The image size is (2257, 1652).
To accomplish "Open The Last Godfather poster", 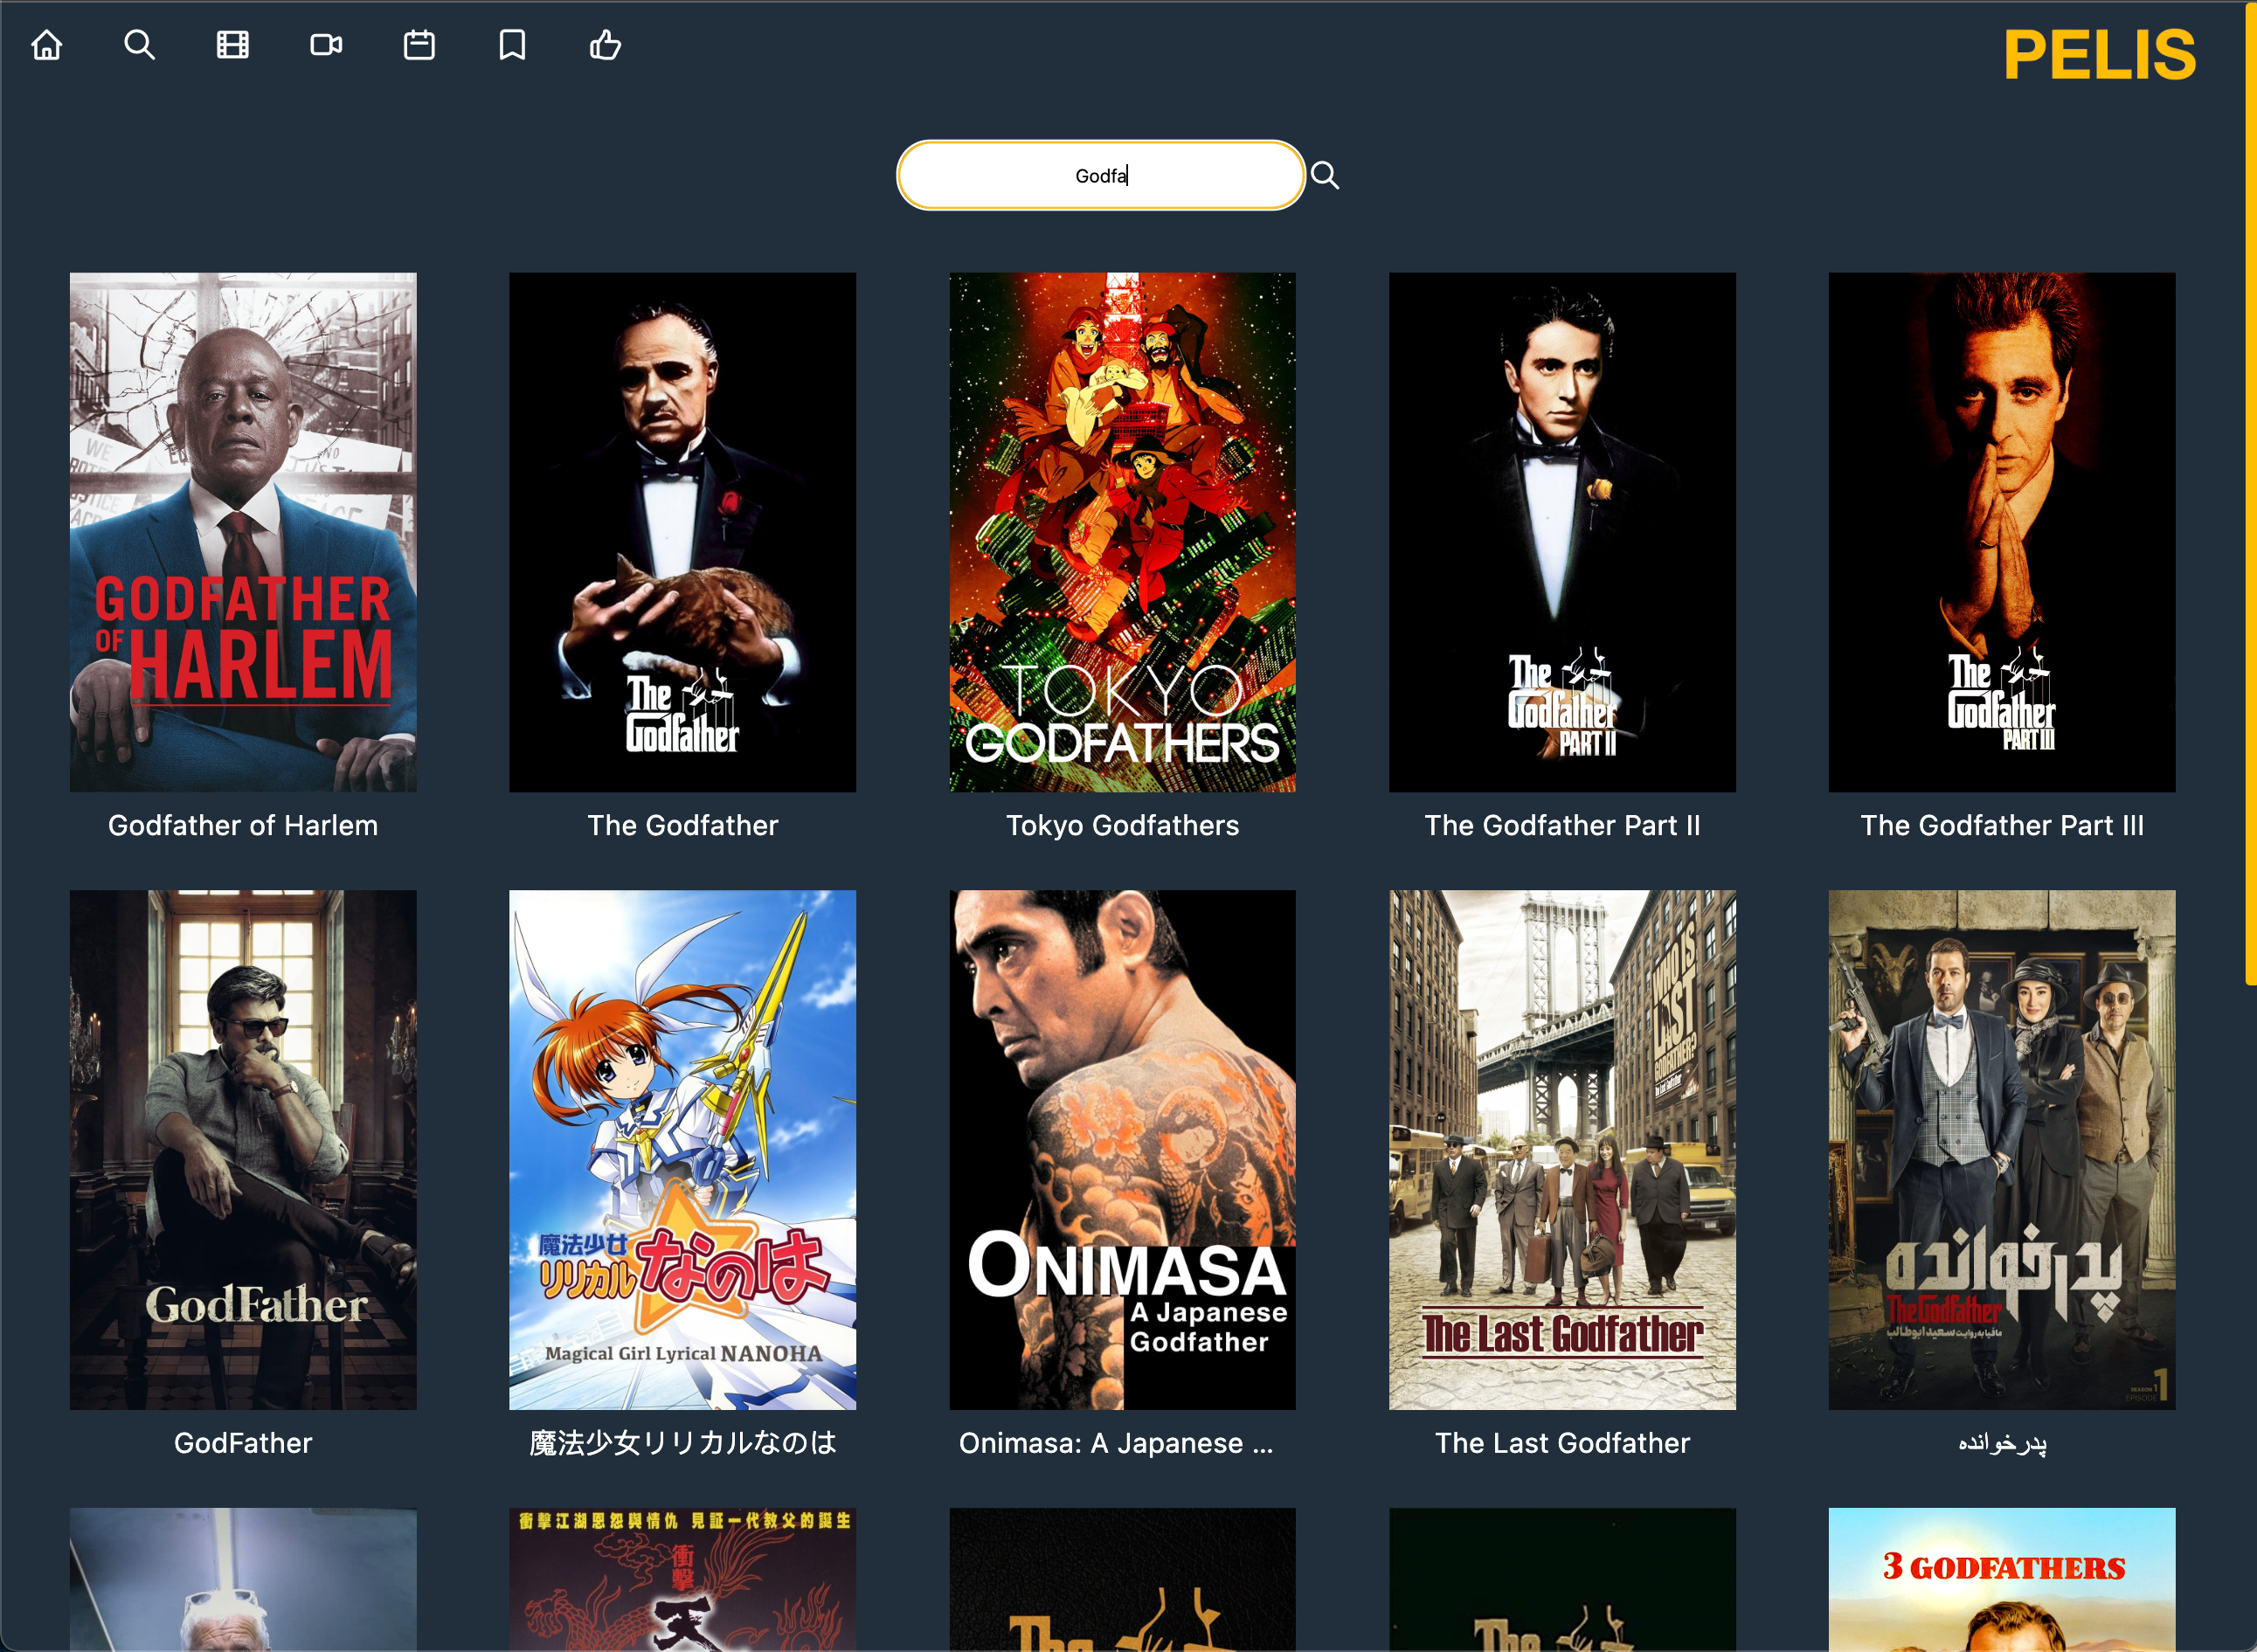I will (x=1562, y=1150).
